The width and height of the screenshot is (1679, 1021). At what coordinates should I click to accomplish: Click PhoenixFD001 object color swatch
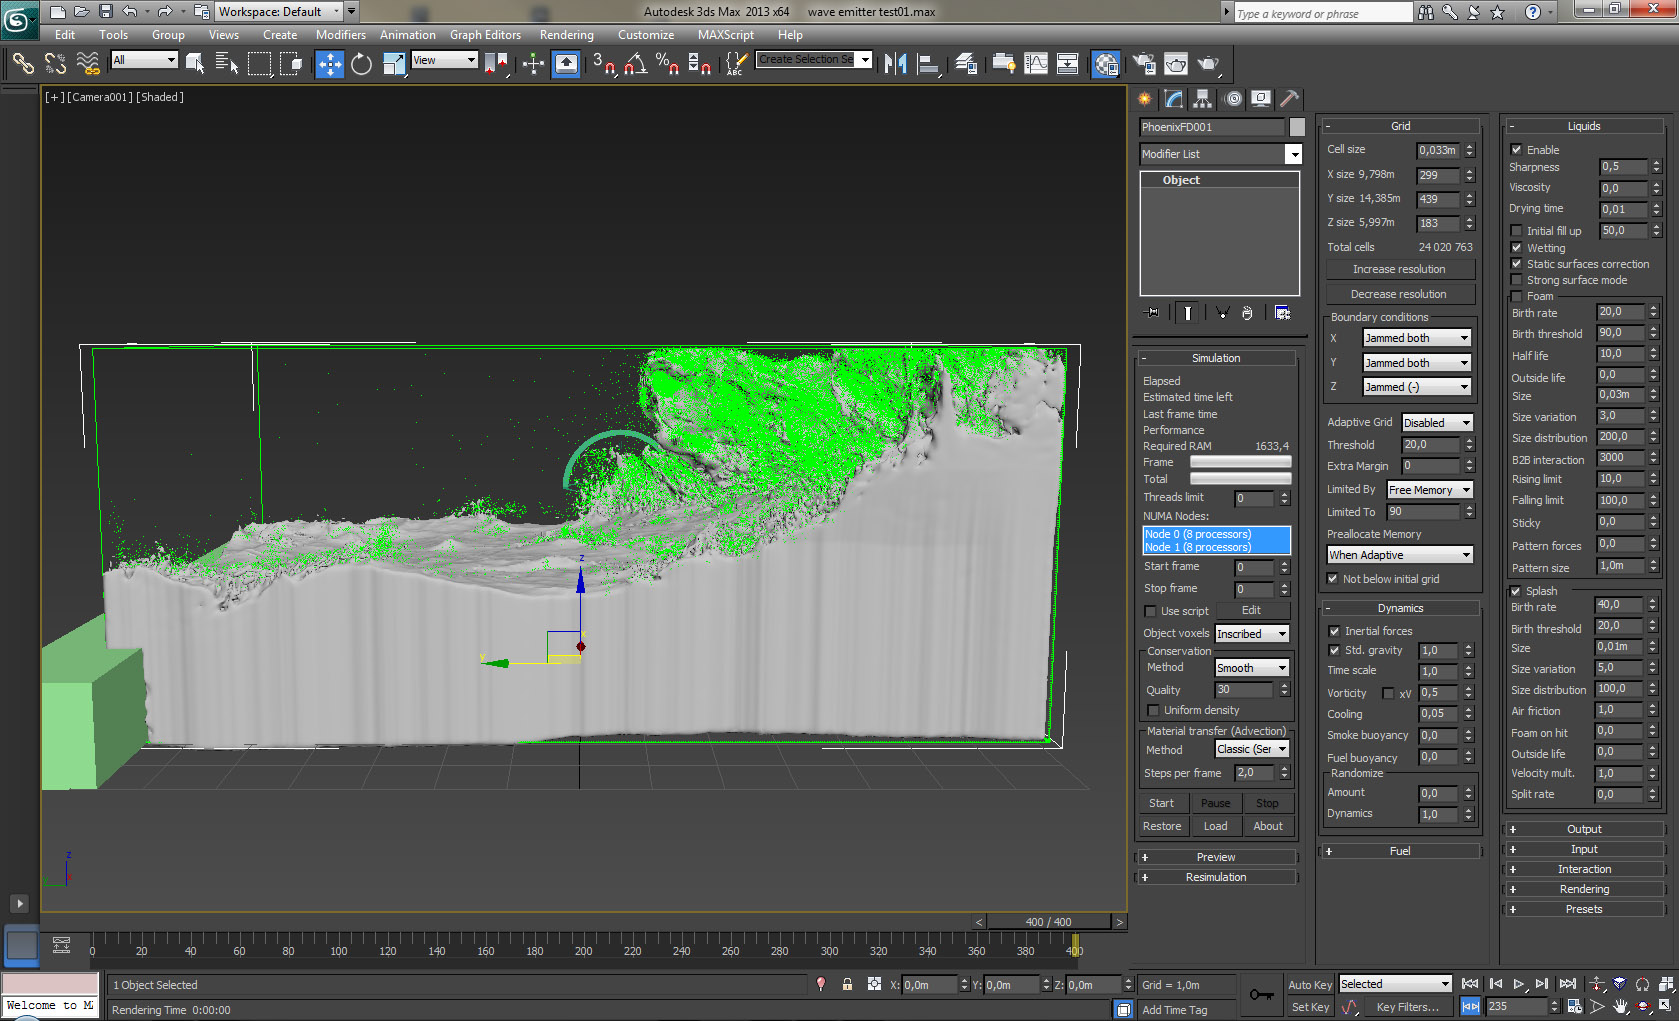pos(1297,127)
